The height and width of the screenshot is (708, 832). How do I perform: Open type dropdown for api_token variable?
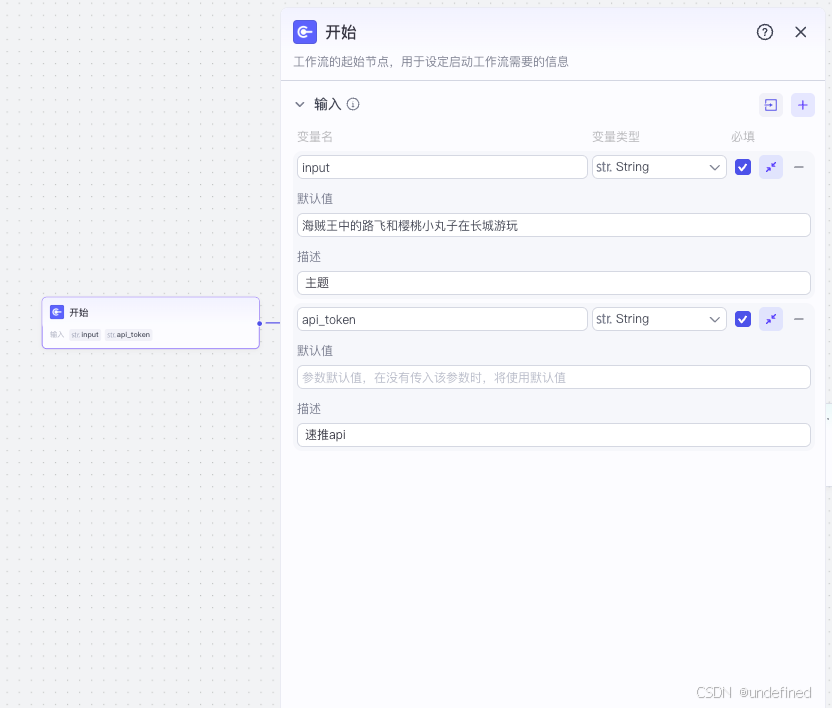pos(659,319)
